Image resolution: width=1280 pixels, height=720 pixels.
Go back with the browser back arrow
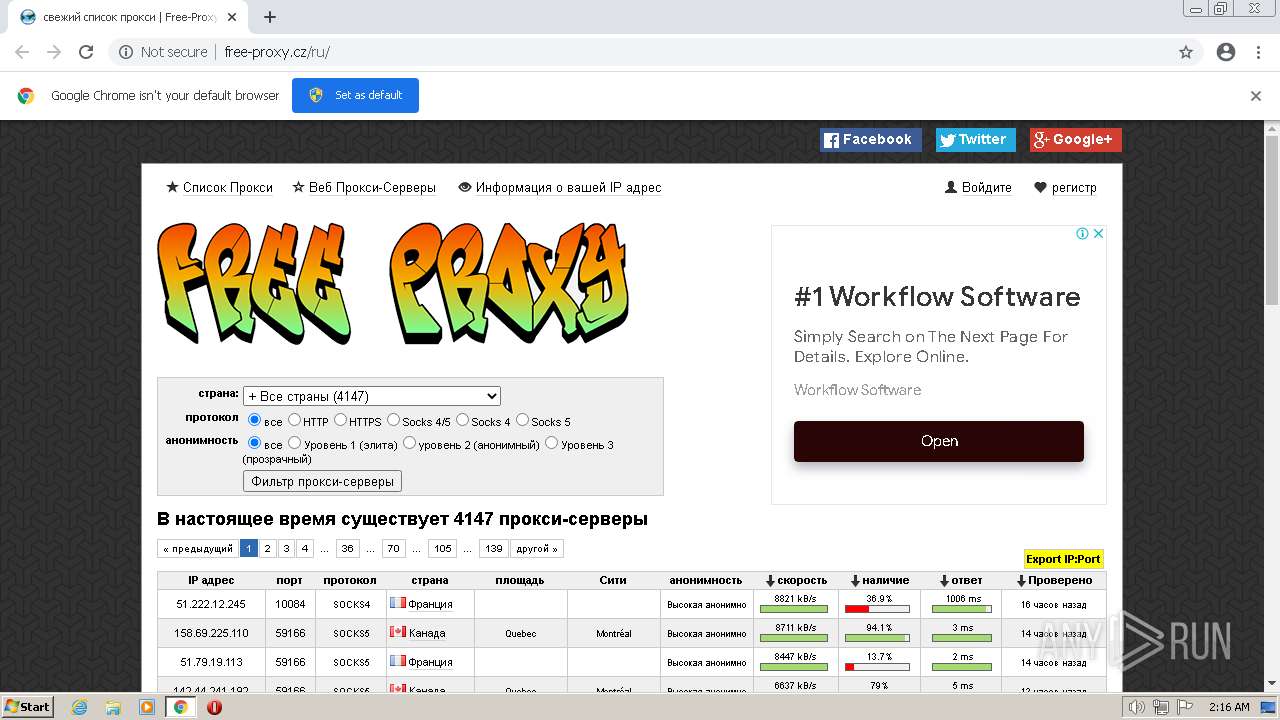[x=22, y=52]
